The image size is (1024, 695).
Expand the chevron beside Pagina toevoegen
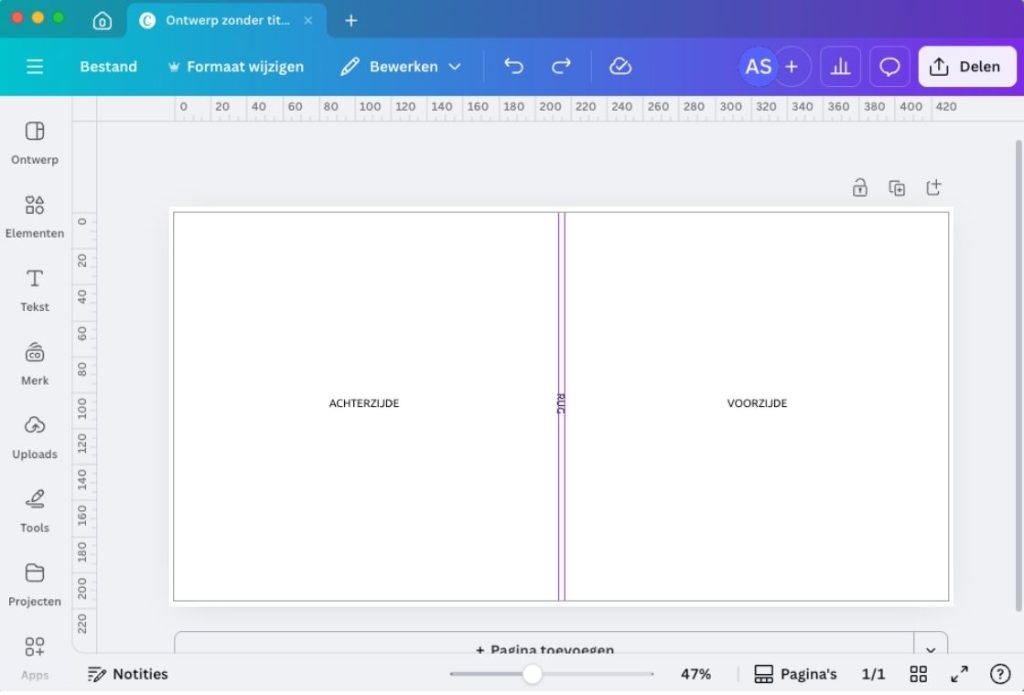click(x=930, y=649)
